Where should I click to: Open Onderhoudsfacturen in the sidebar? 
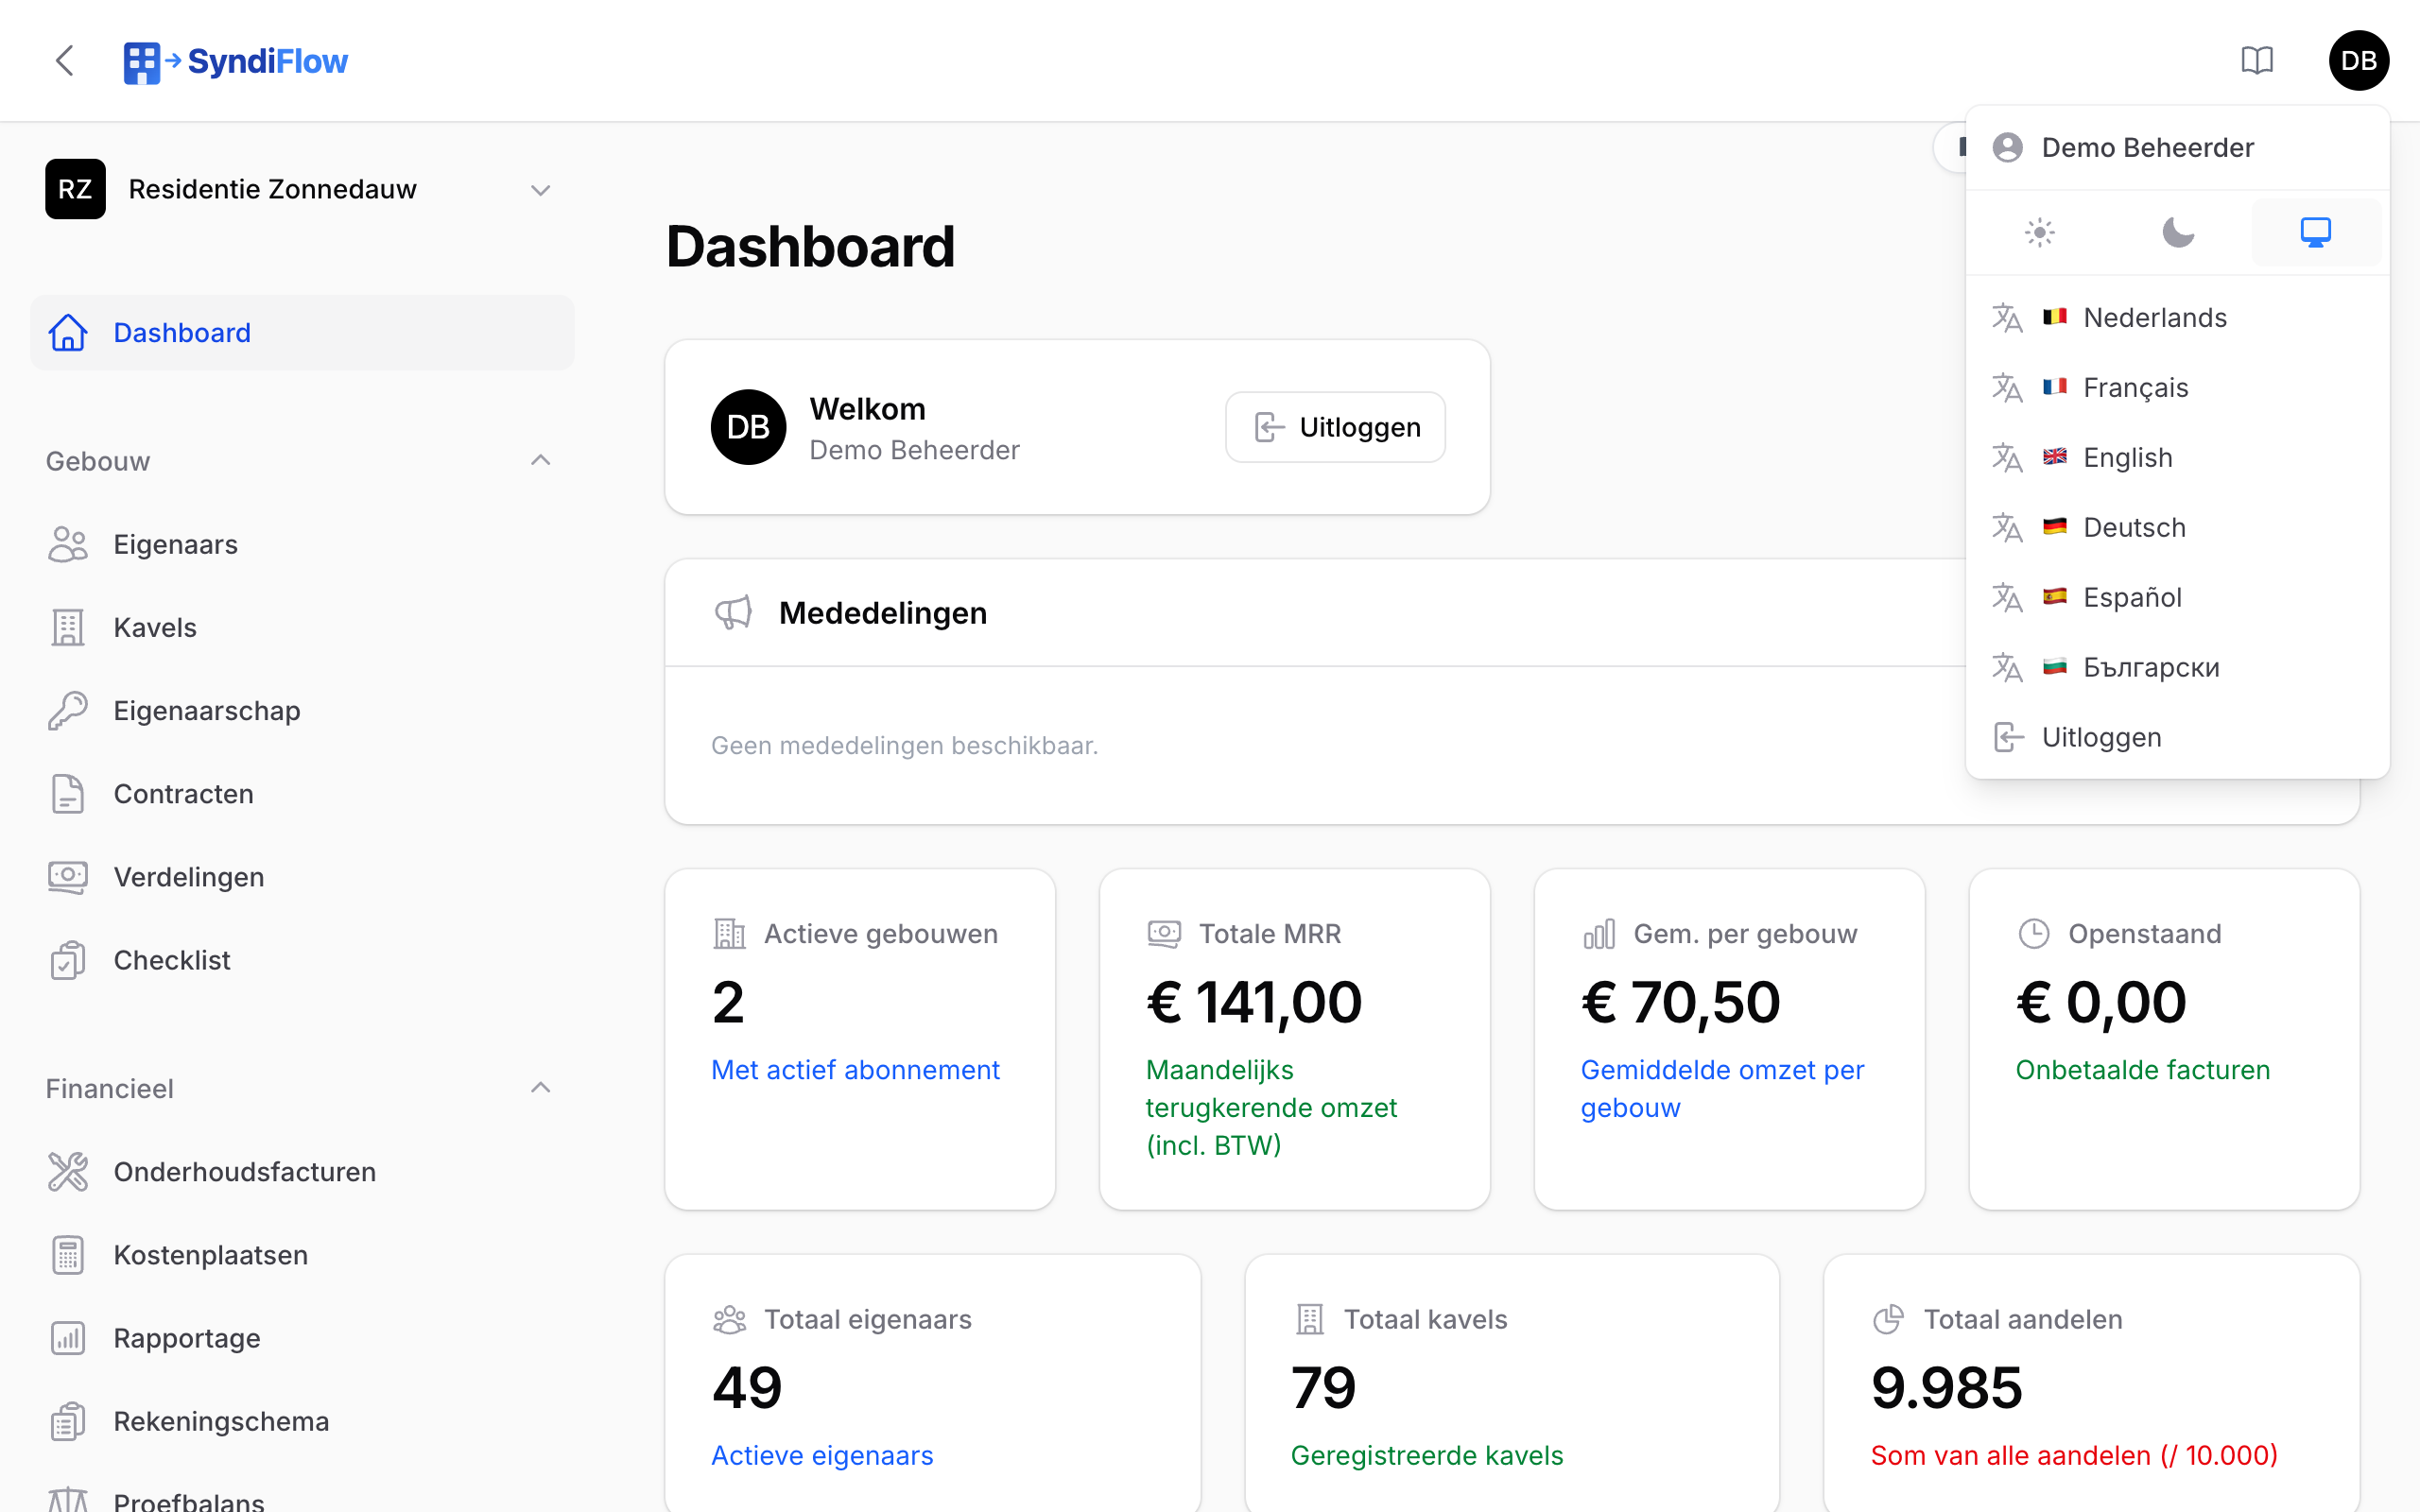pyautogui.click(x=301, y=1172)
